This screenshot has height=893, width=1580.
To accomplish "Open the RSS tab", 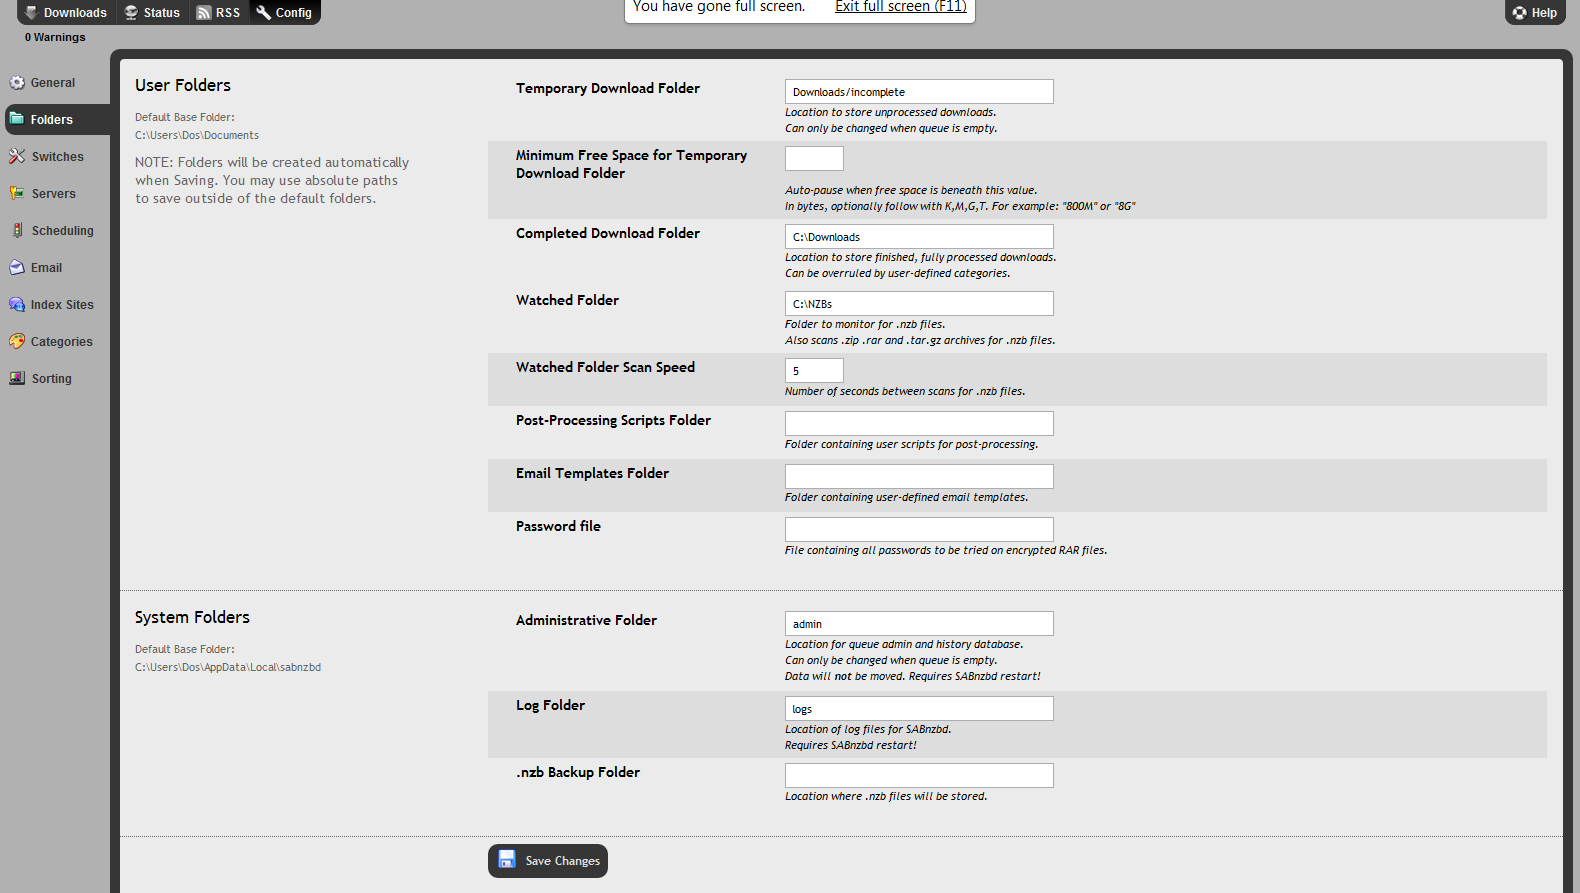I will (219, 12).
